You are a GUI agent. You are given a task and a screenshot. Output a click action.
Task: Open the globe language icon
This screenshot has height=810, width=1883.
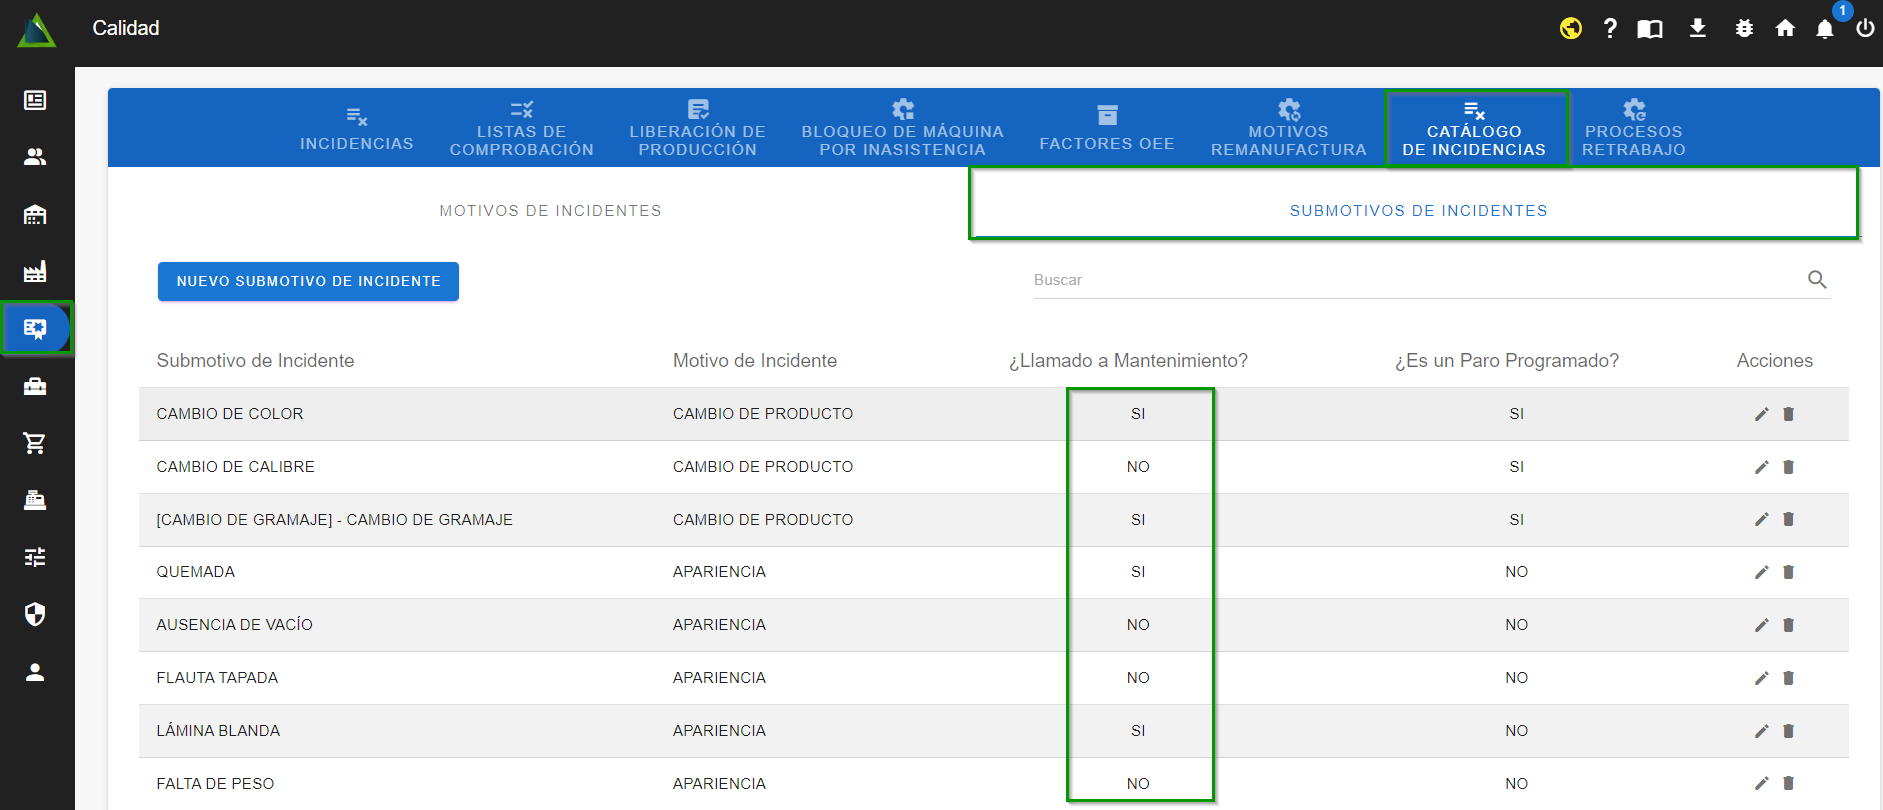tap(1570, 29)
